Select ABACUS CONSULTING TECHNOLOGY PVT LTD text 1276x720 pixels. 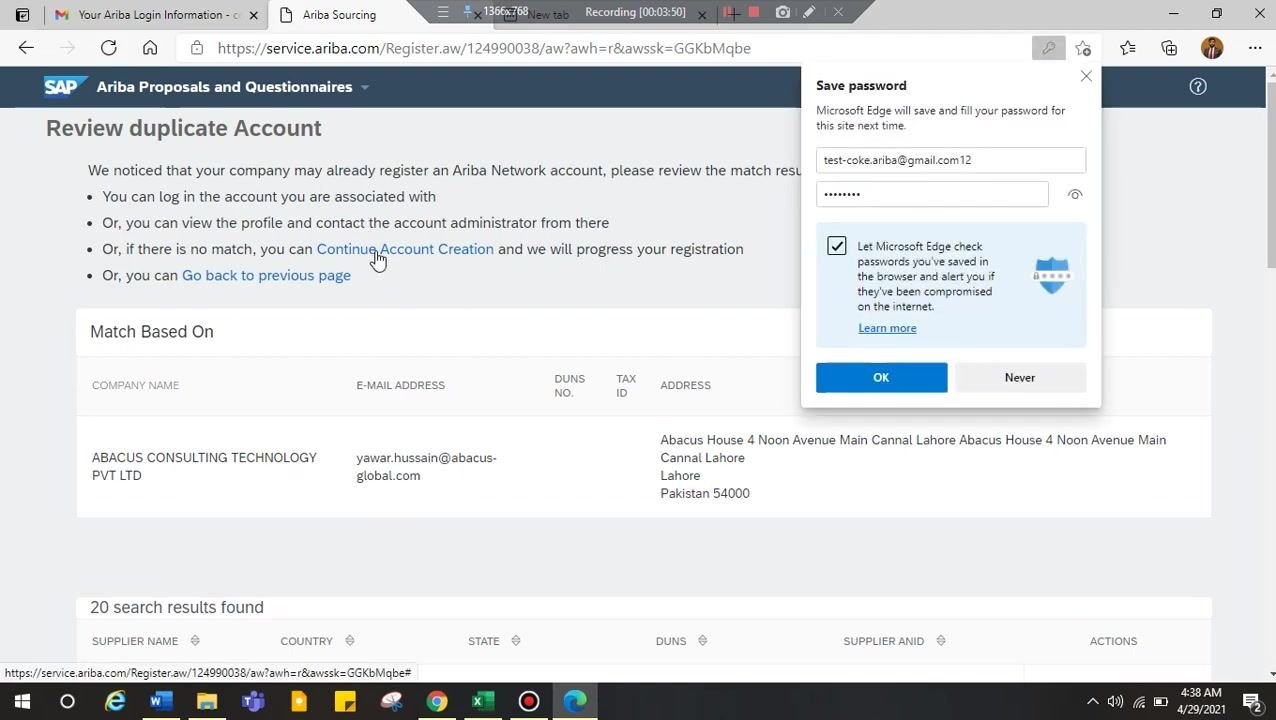click(204, 466)
